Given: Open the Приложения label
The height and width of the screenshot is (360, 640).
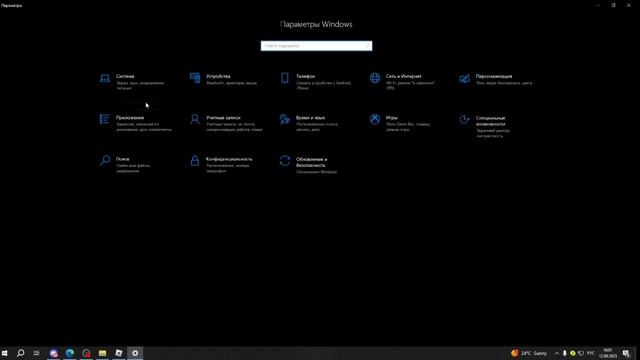Looking at the screenshot, I should [x=130, y=118].
